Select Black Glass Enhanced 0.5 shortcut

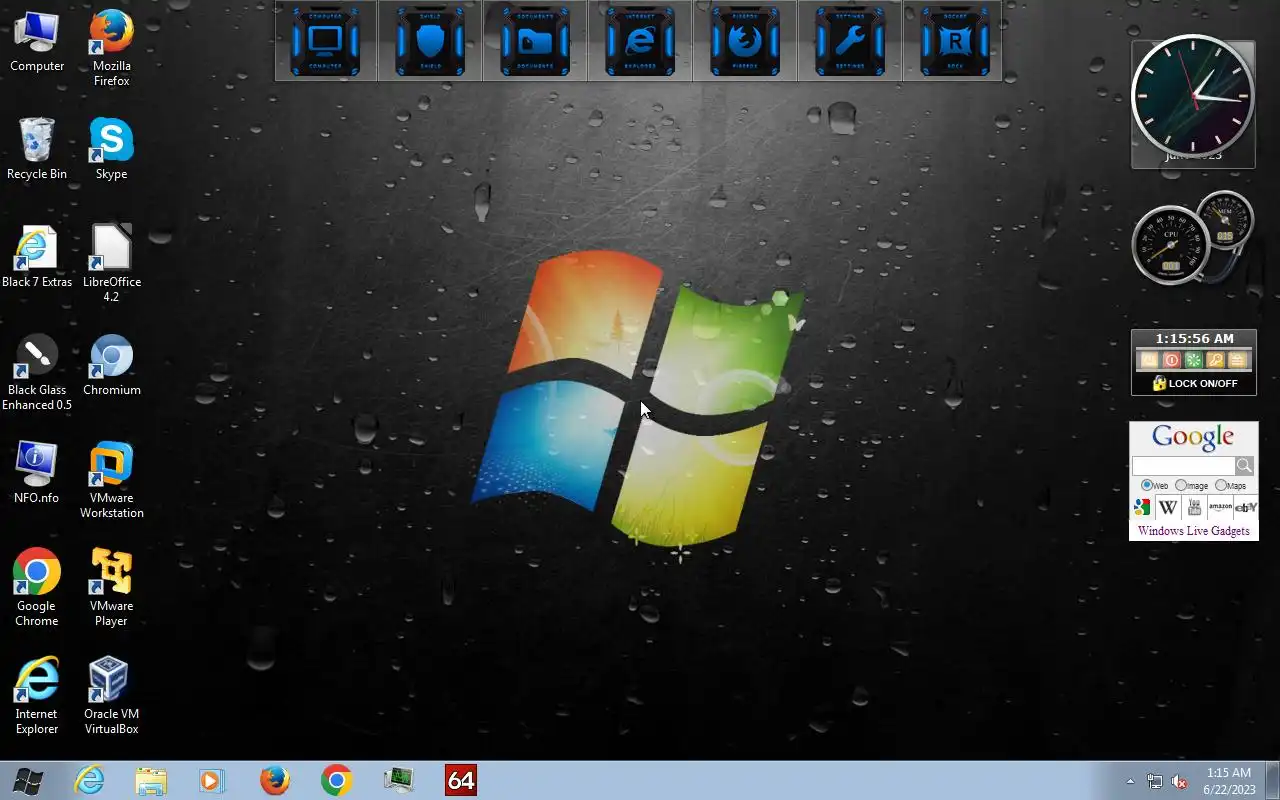(x=37, y=373)
